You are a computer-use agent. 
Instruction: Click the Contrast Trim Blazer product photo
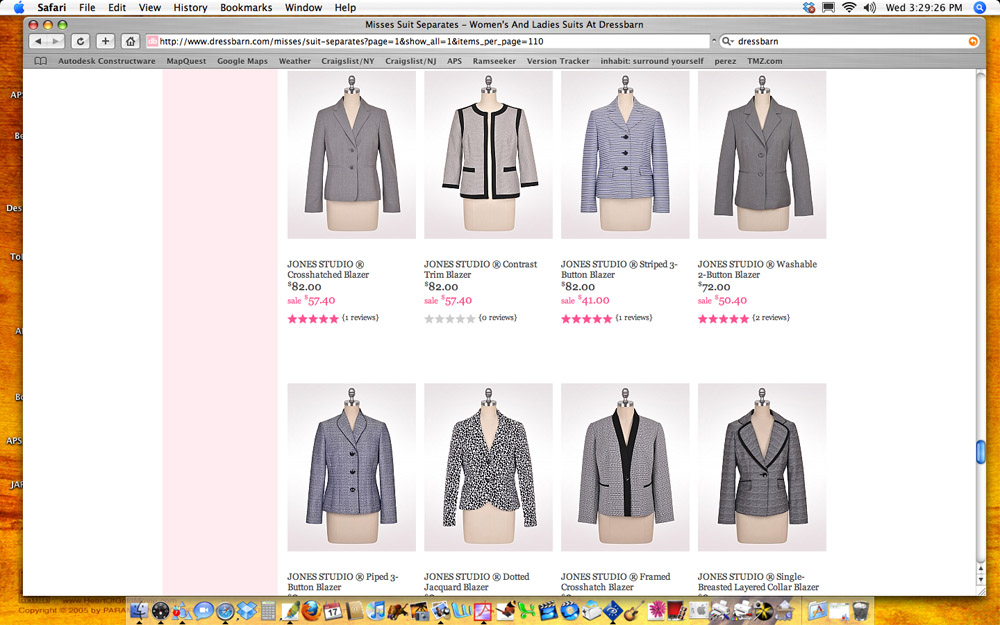pyautogui.click(x=489, y=155)
